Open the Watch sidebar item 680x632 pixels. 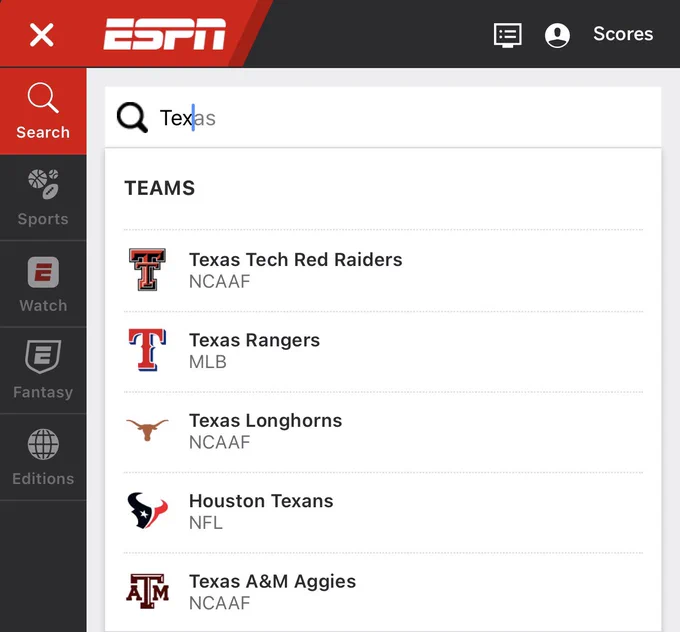pyautogui.click(x=43, y=284)
